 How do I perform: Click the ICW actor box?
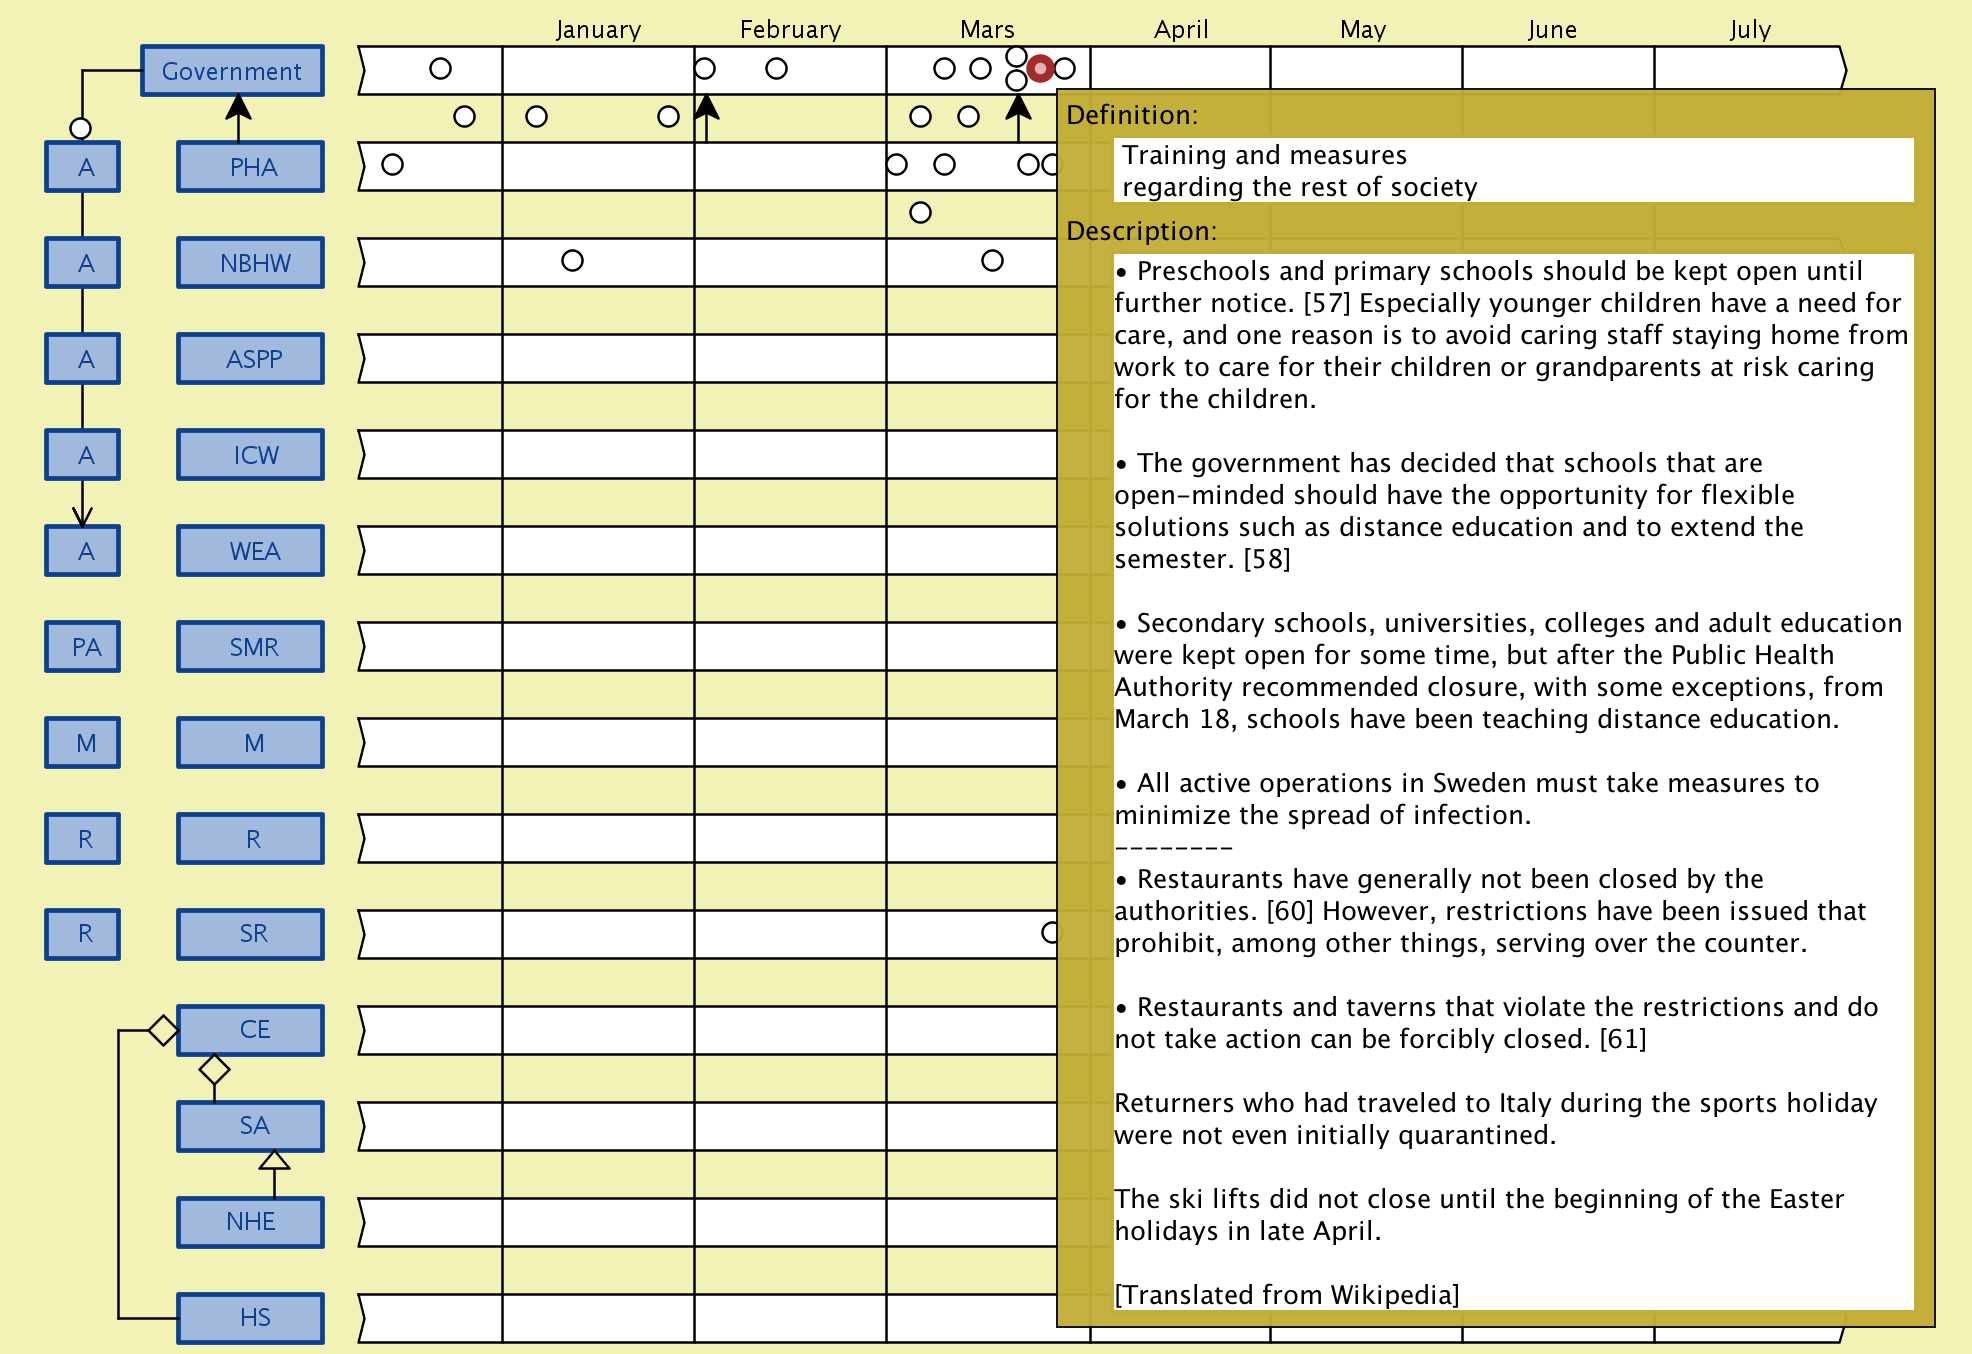tap(251, 455)
